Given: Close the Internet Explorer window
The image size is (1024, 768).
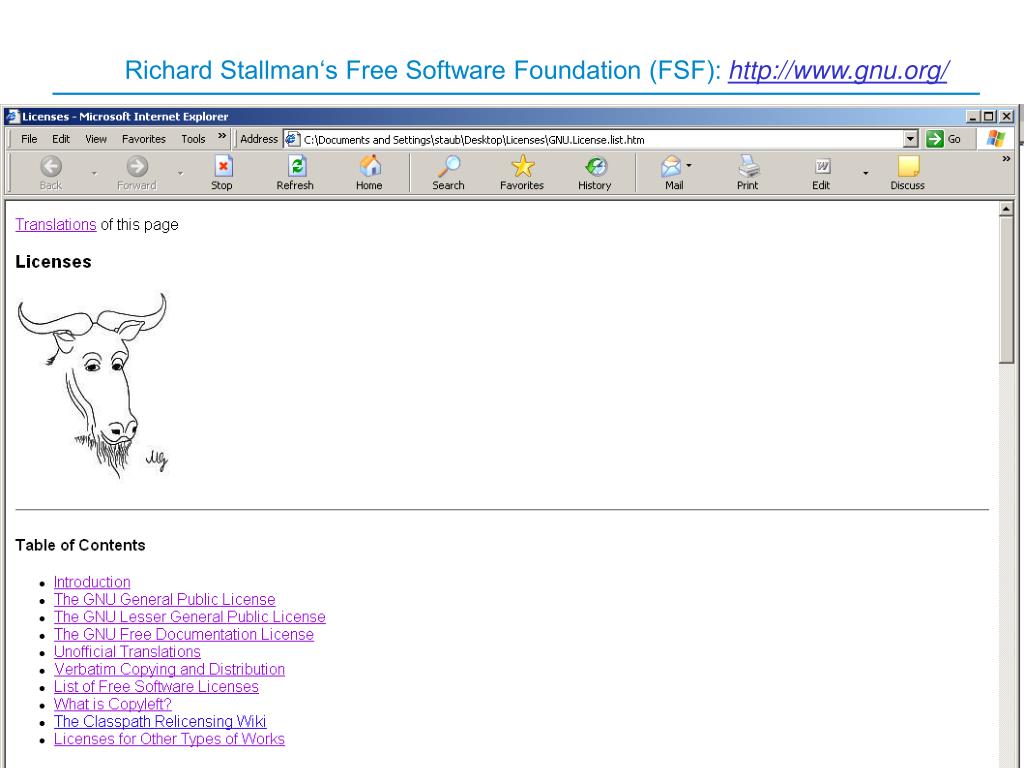Looking at the screenshot, I should click(1006, 116).
